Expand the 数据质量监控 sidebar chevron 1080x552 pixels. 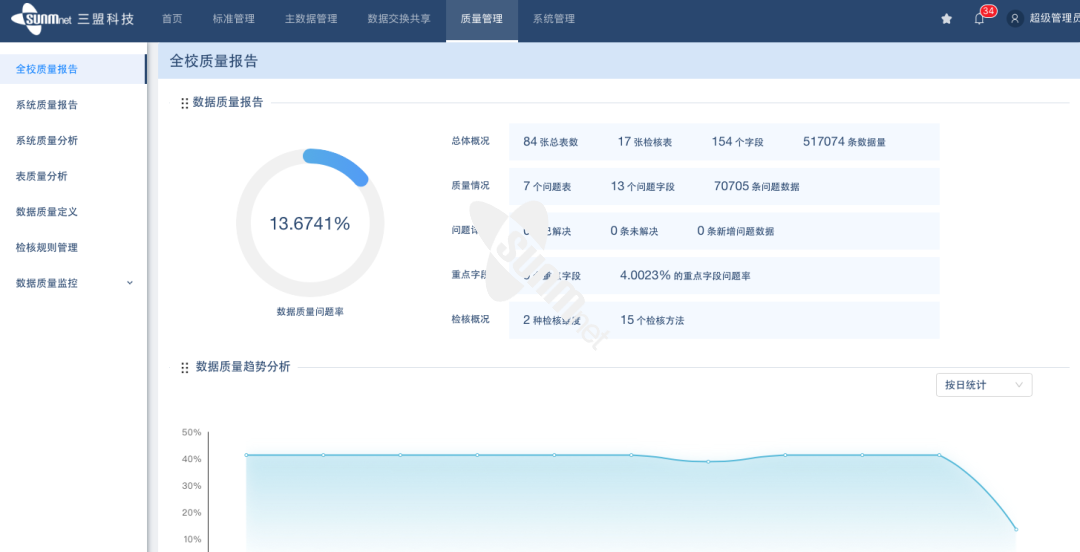(x=129, y=283)
